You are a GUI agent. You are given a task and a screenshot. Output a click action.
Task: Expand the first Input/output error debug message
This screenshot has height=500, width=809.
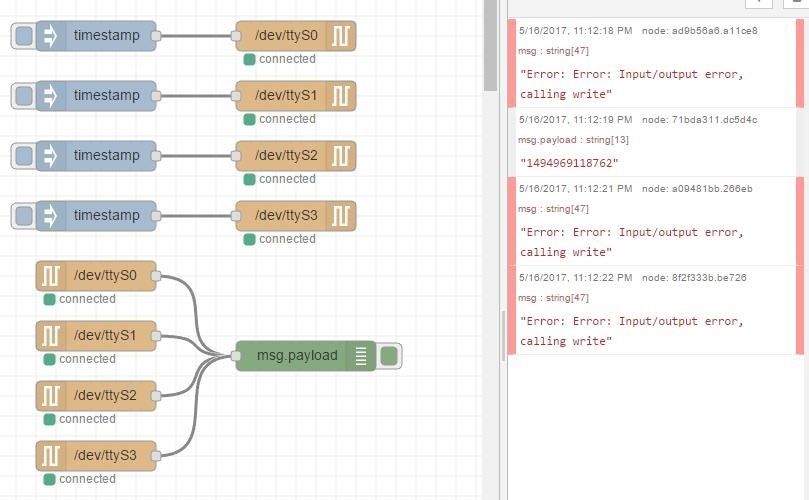pyautogui.click(x=631, y=84)
